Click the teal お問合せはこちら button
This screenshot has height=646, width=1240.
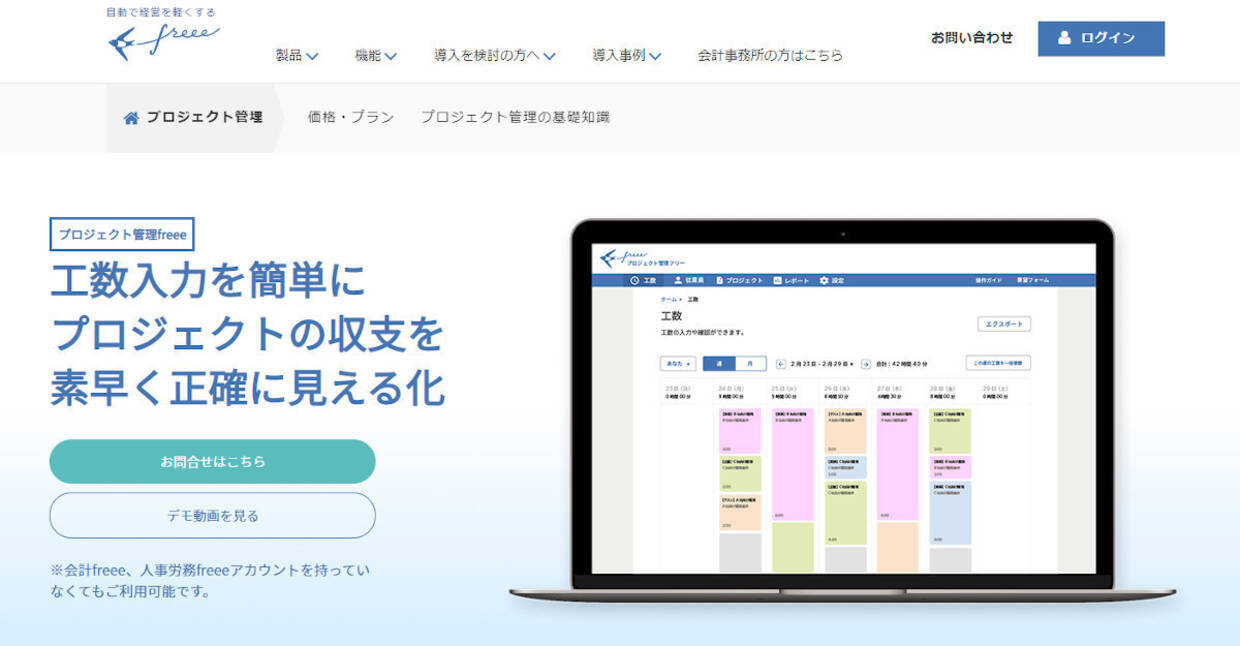(213, 462)
